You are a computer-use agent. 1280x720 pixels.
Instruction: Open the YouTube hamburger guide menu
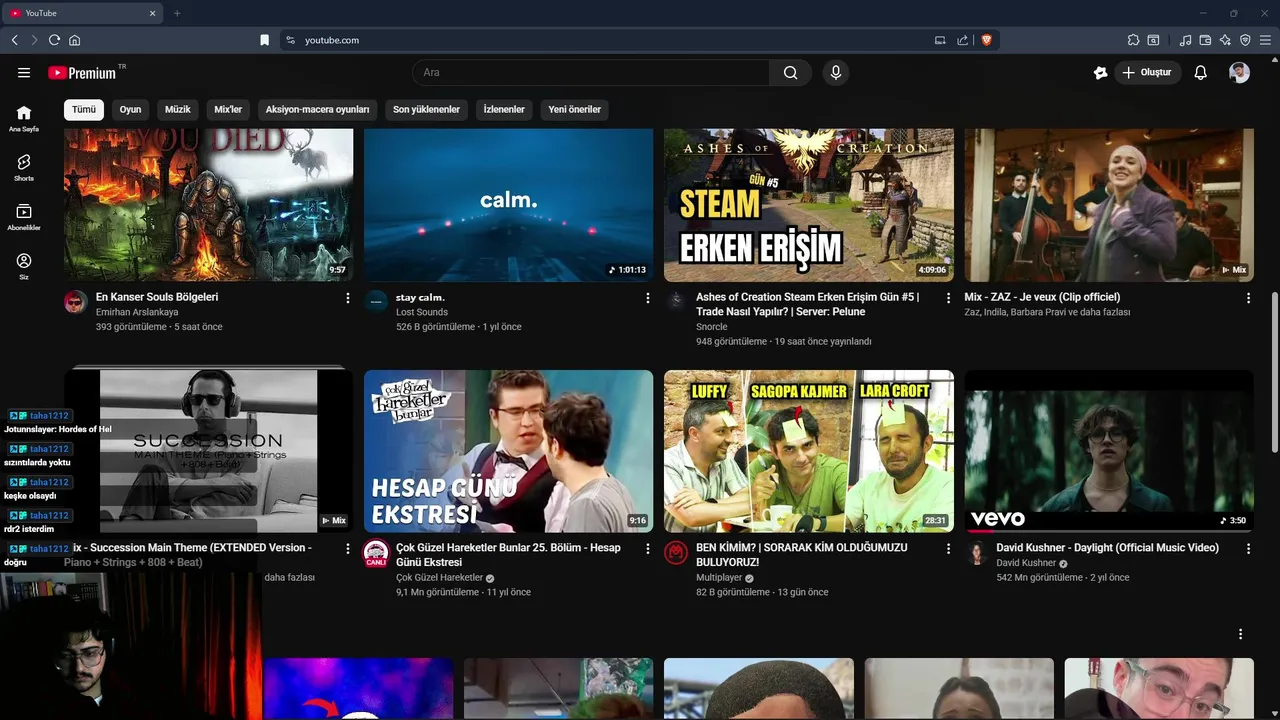point(24,72)
